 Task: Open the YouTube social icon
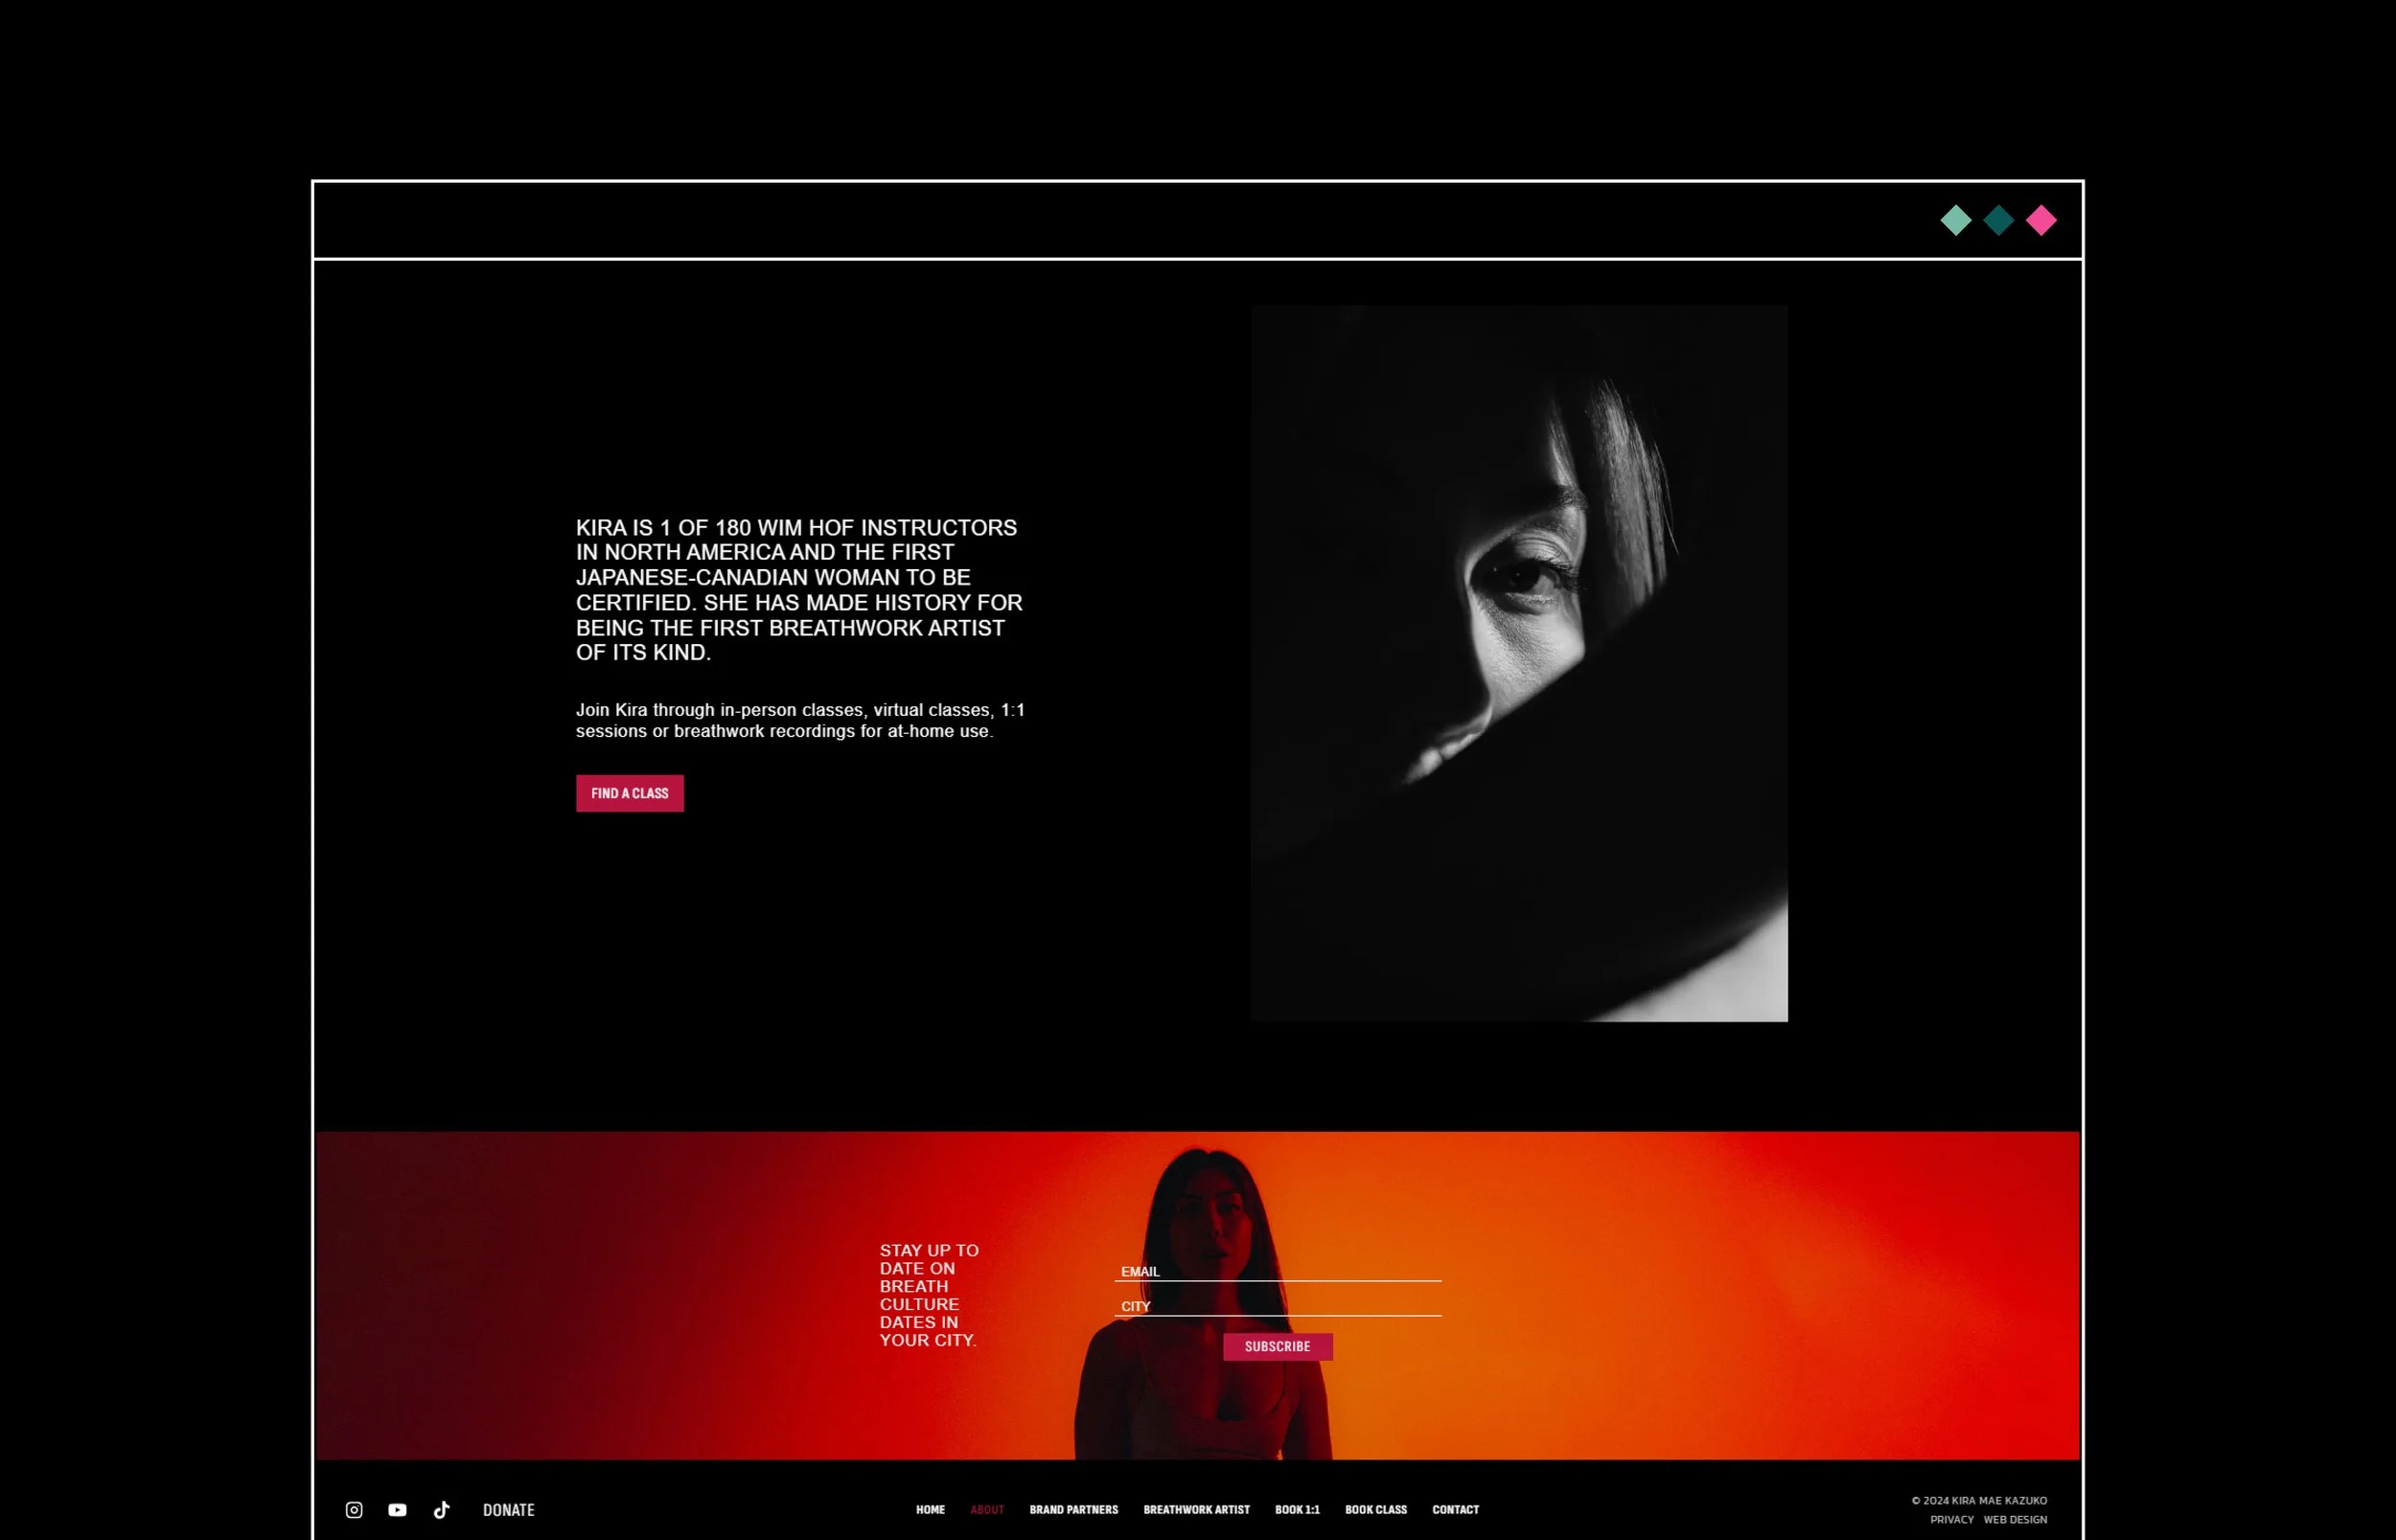coord(397,1510)
